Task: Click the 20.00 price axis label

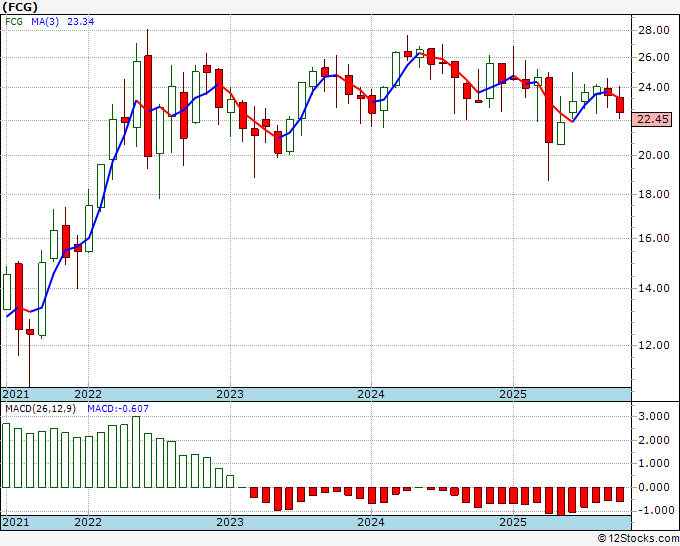Action: (x=654, y=155)
